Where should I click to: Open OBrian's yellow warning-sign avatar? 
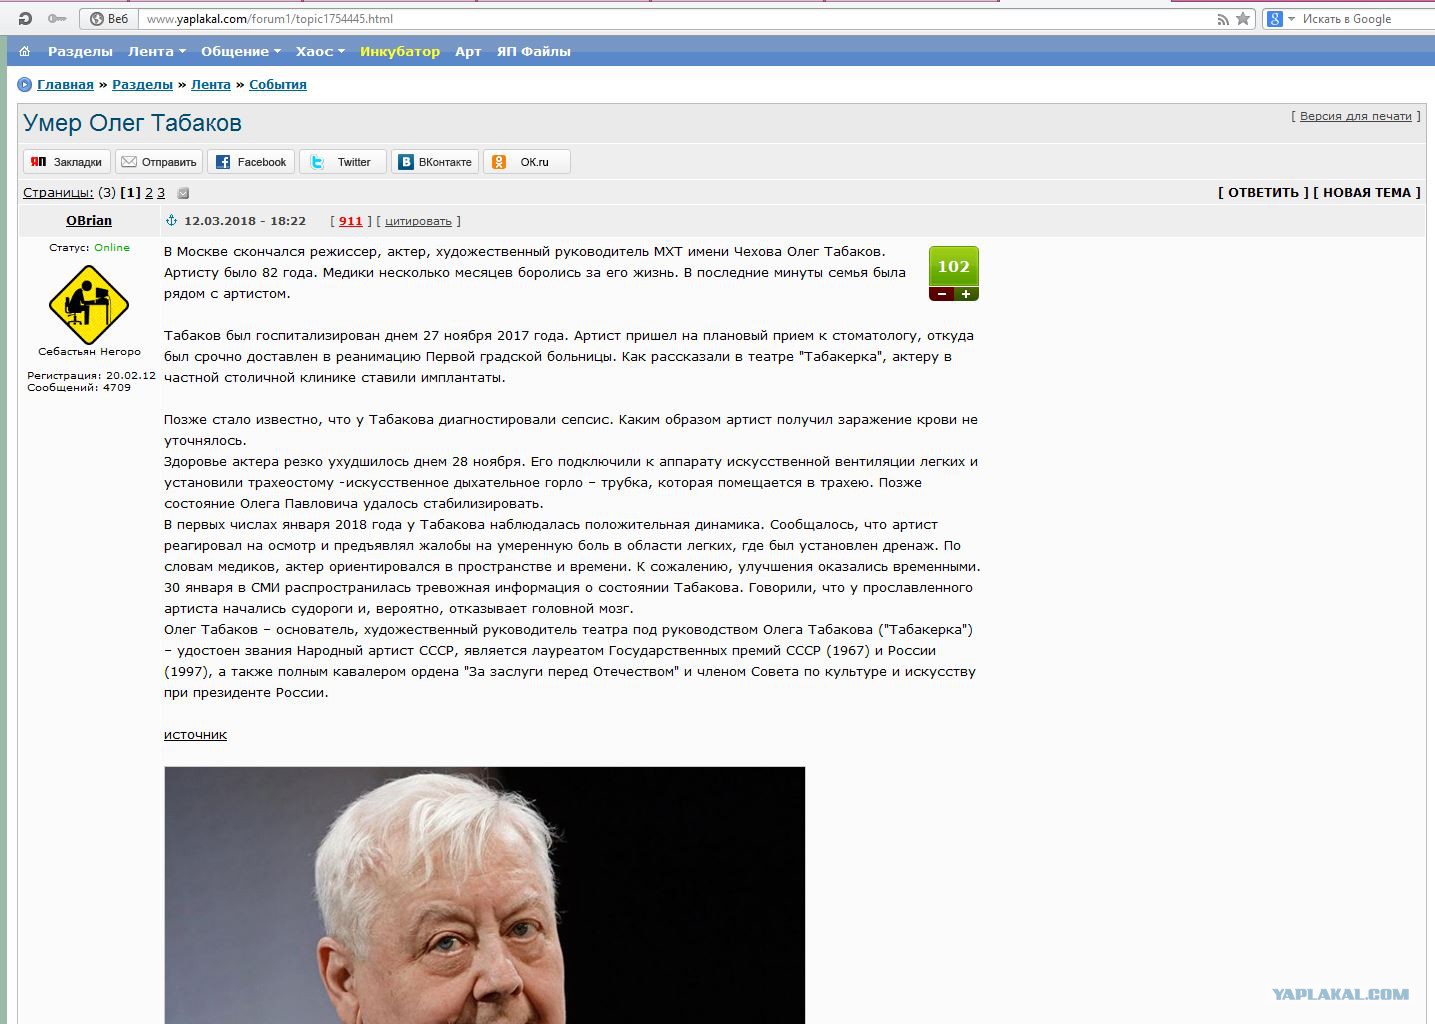pos(89,305)
